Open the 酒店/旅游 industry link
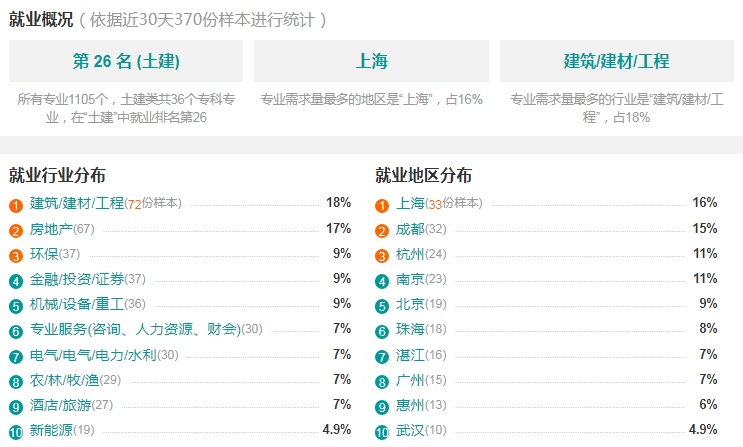This screenshot has width=743, height=447. click(x=60, y=405)
